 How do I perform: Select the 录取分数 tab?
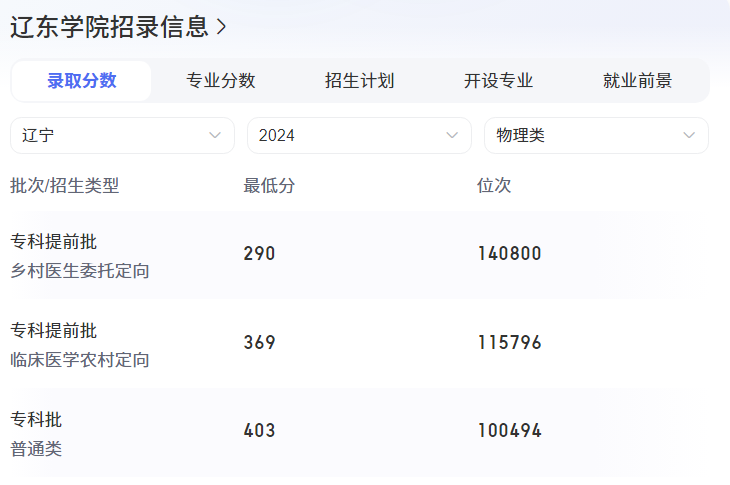pyautogui.click(x=81, y=81)
